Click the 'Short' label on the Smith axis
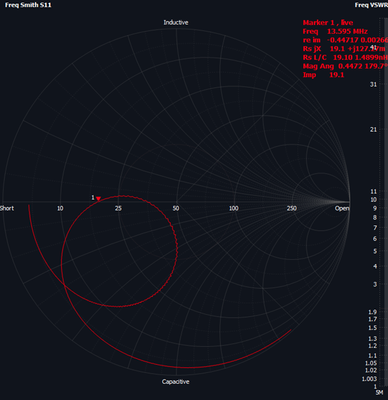The height and width of the screenshot is (400, 388). tap(7, 208)
